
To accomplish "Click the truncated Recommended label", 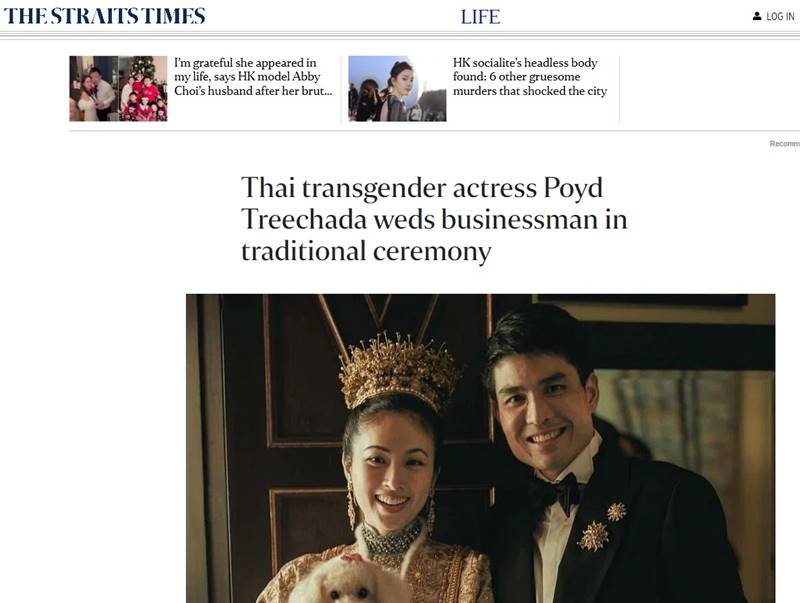I will click(785, 144).
